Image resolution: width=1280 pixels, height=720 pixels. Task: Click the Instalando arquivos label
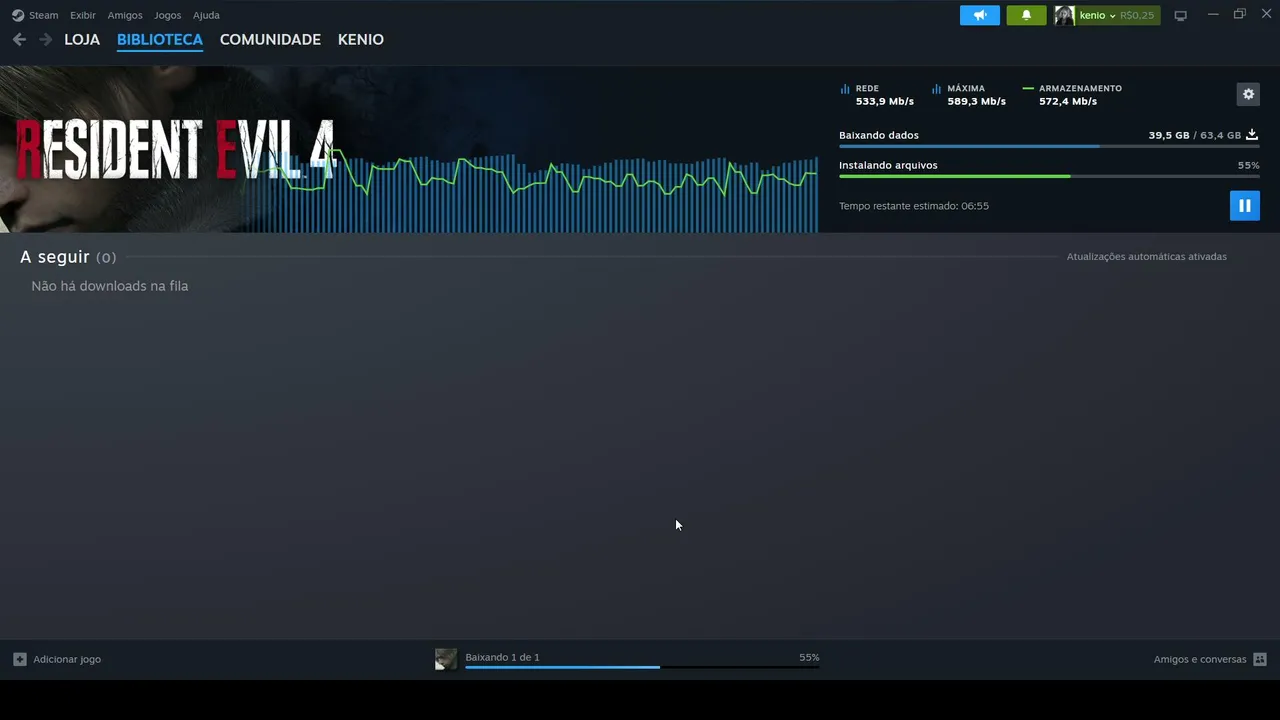tap(888, 165)
